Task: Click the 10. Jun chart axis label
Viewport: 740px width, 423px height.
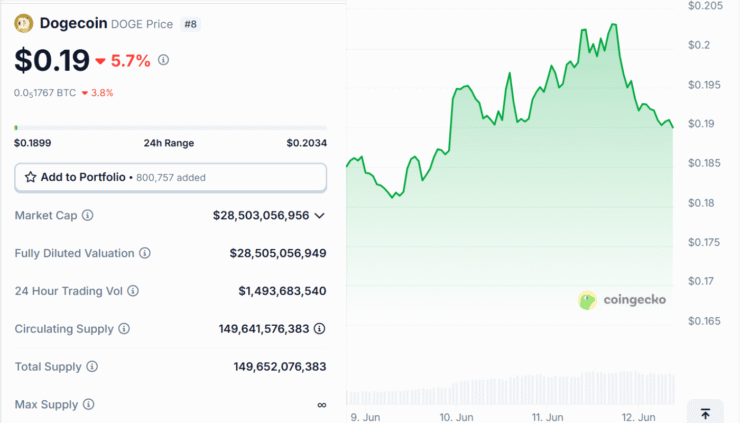Action: click(x=456, y=417)
